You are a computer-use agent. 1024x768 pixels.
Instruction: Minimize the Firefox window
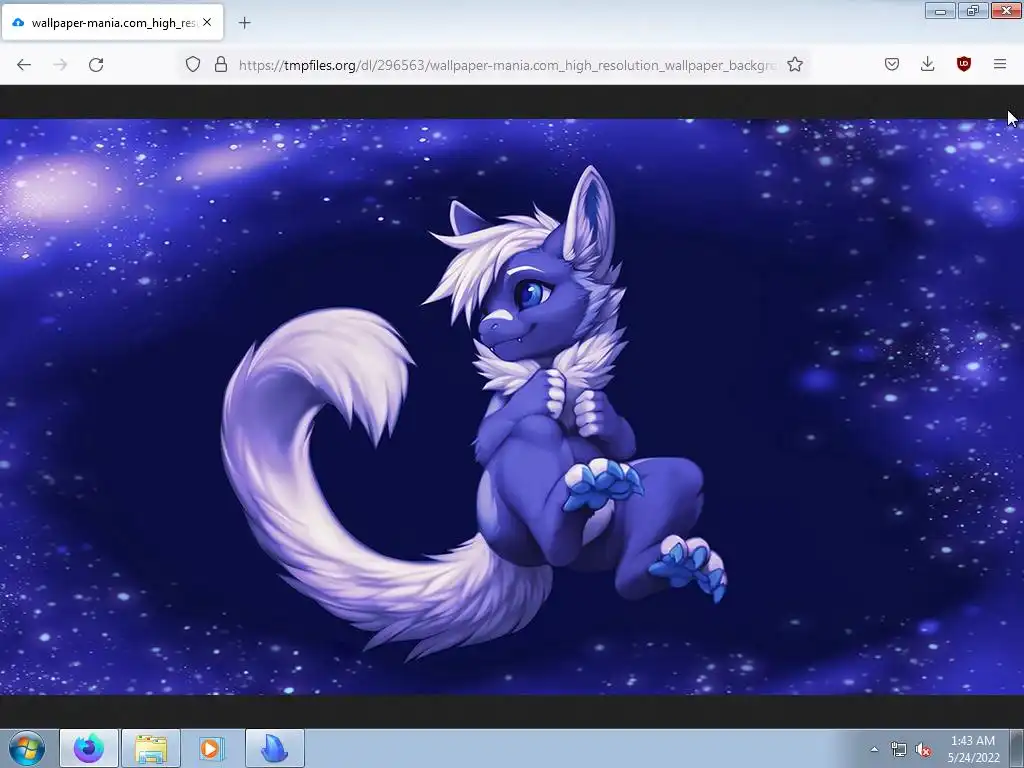click(940, 10)
